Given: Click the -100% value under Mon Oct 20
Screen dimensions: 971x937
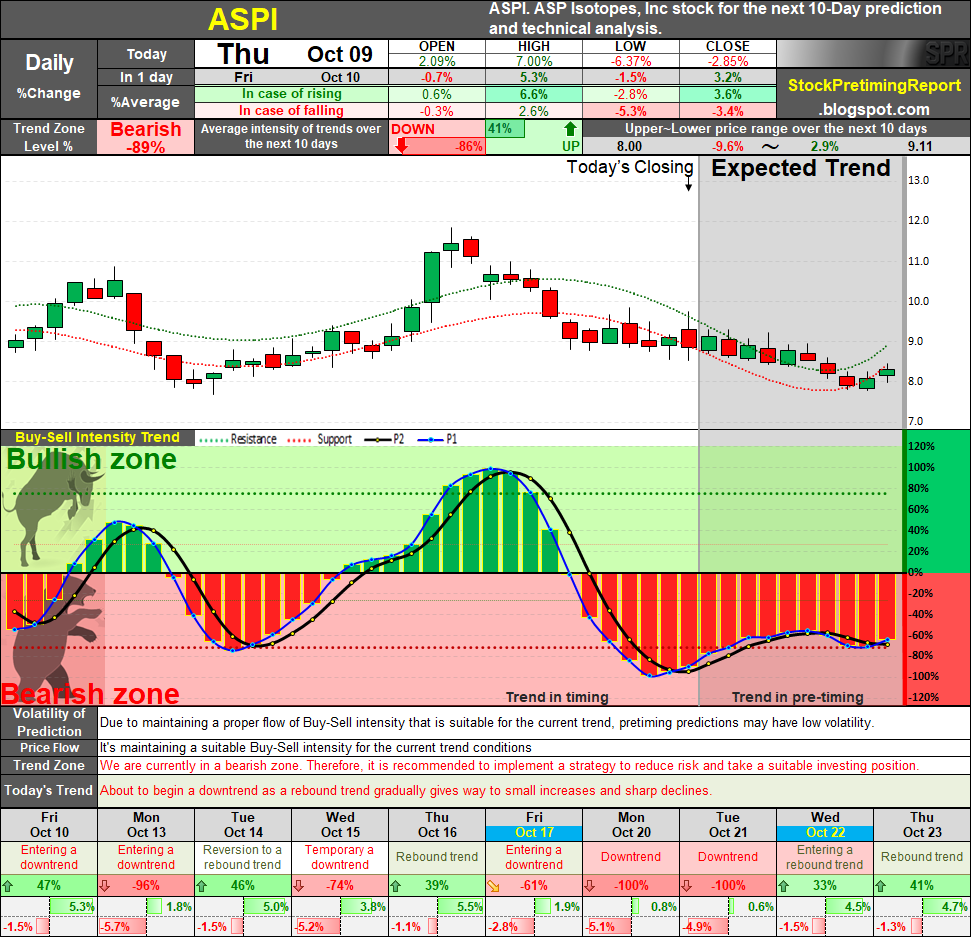Looking at the screenshot, I should (629, 886).
